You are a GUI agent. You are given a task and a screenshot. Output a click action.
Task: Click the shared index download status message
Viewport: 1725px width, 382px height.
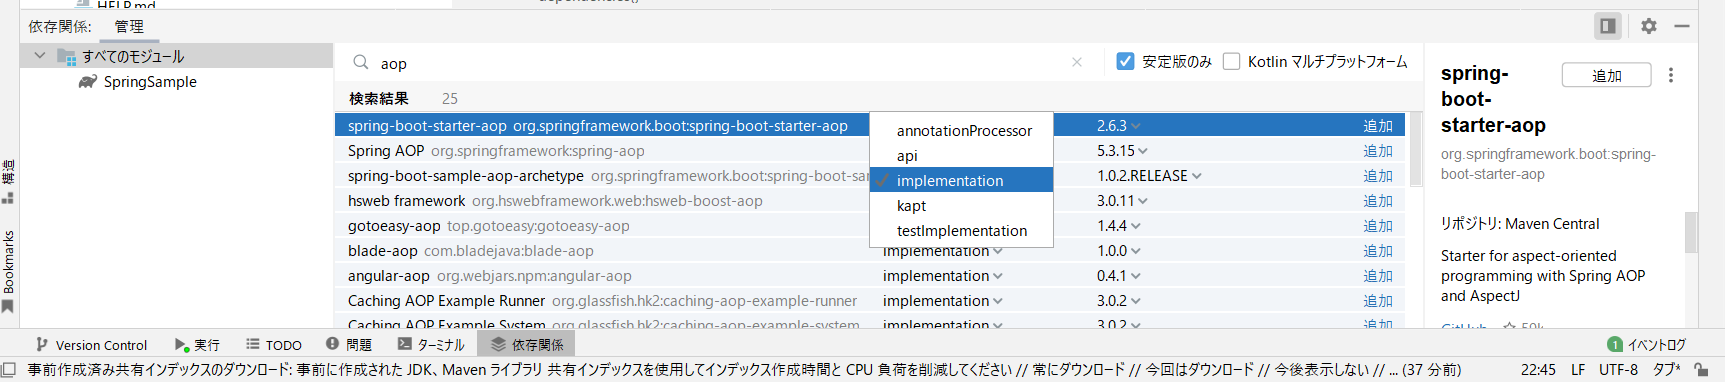click(744, 369)
